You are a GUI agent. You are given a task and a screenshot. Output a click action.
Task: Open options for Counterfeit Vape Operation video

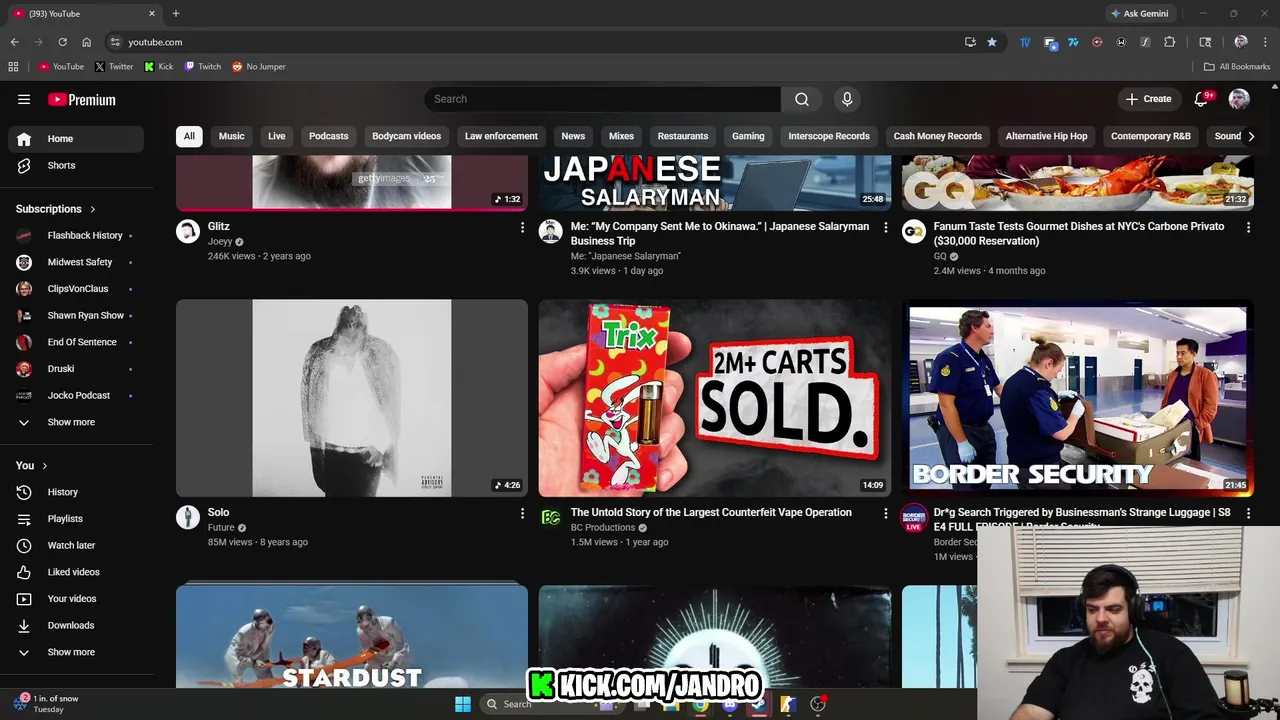point(885,513)
